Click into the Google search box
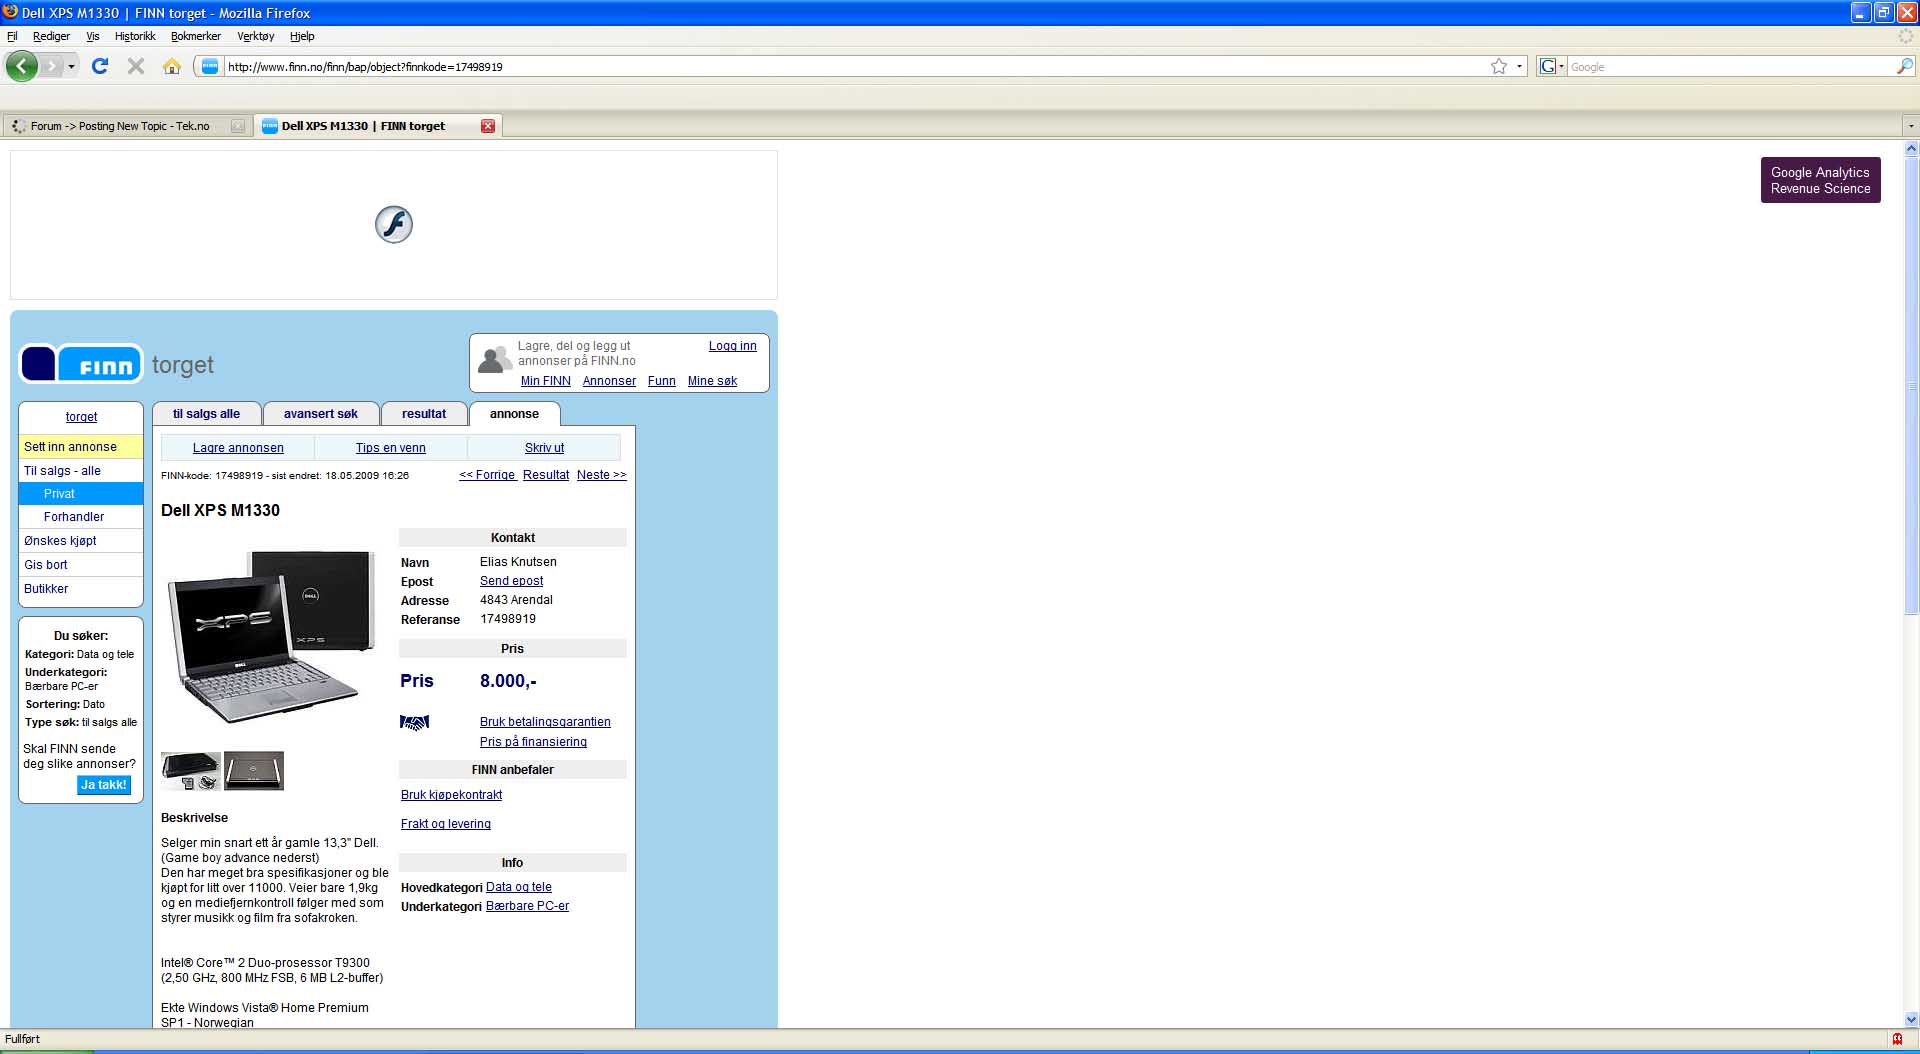This screenshot has width=1920, height=1054. pos(1730,67)
